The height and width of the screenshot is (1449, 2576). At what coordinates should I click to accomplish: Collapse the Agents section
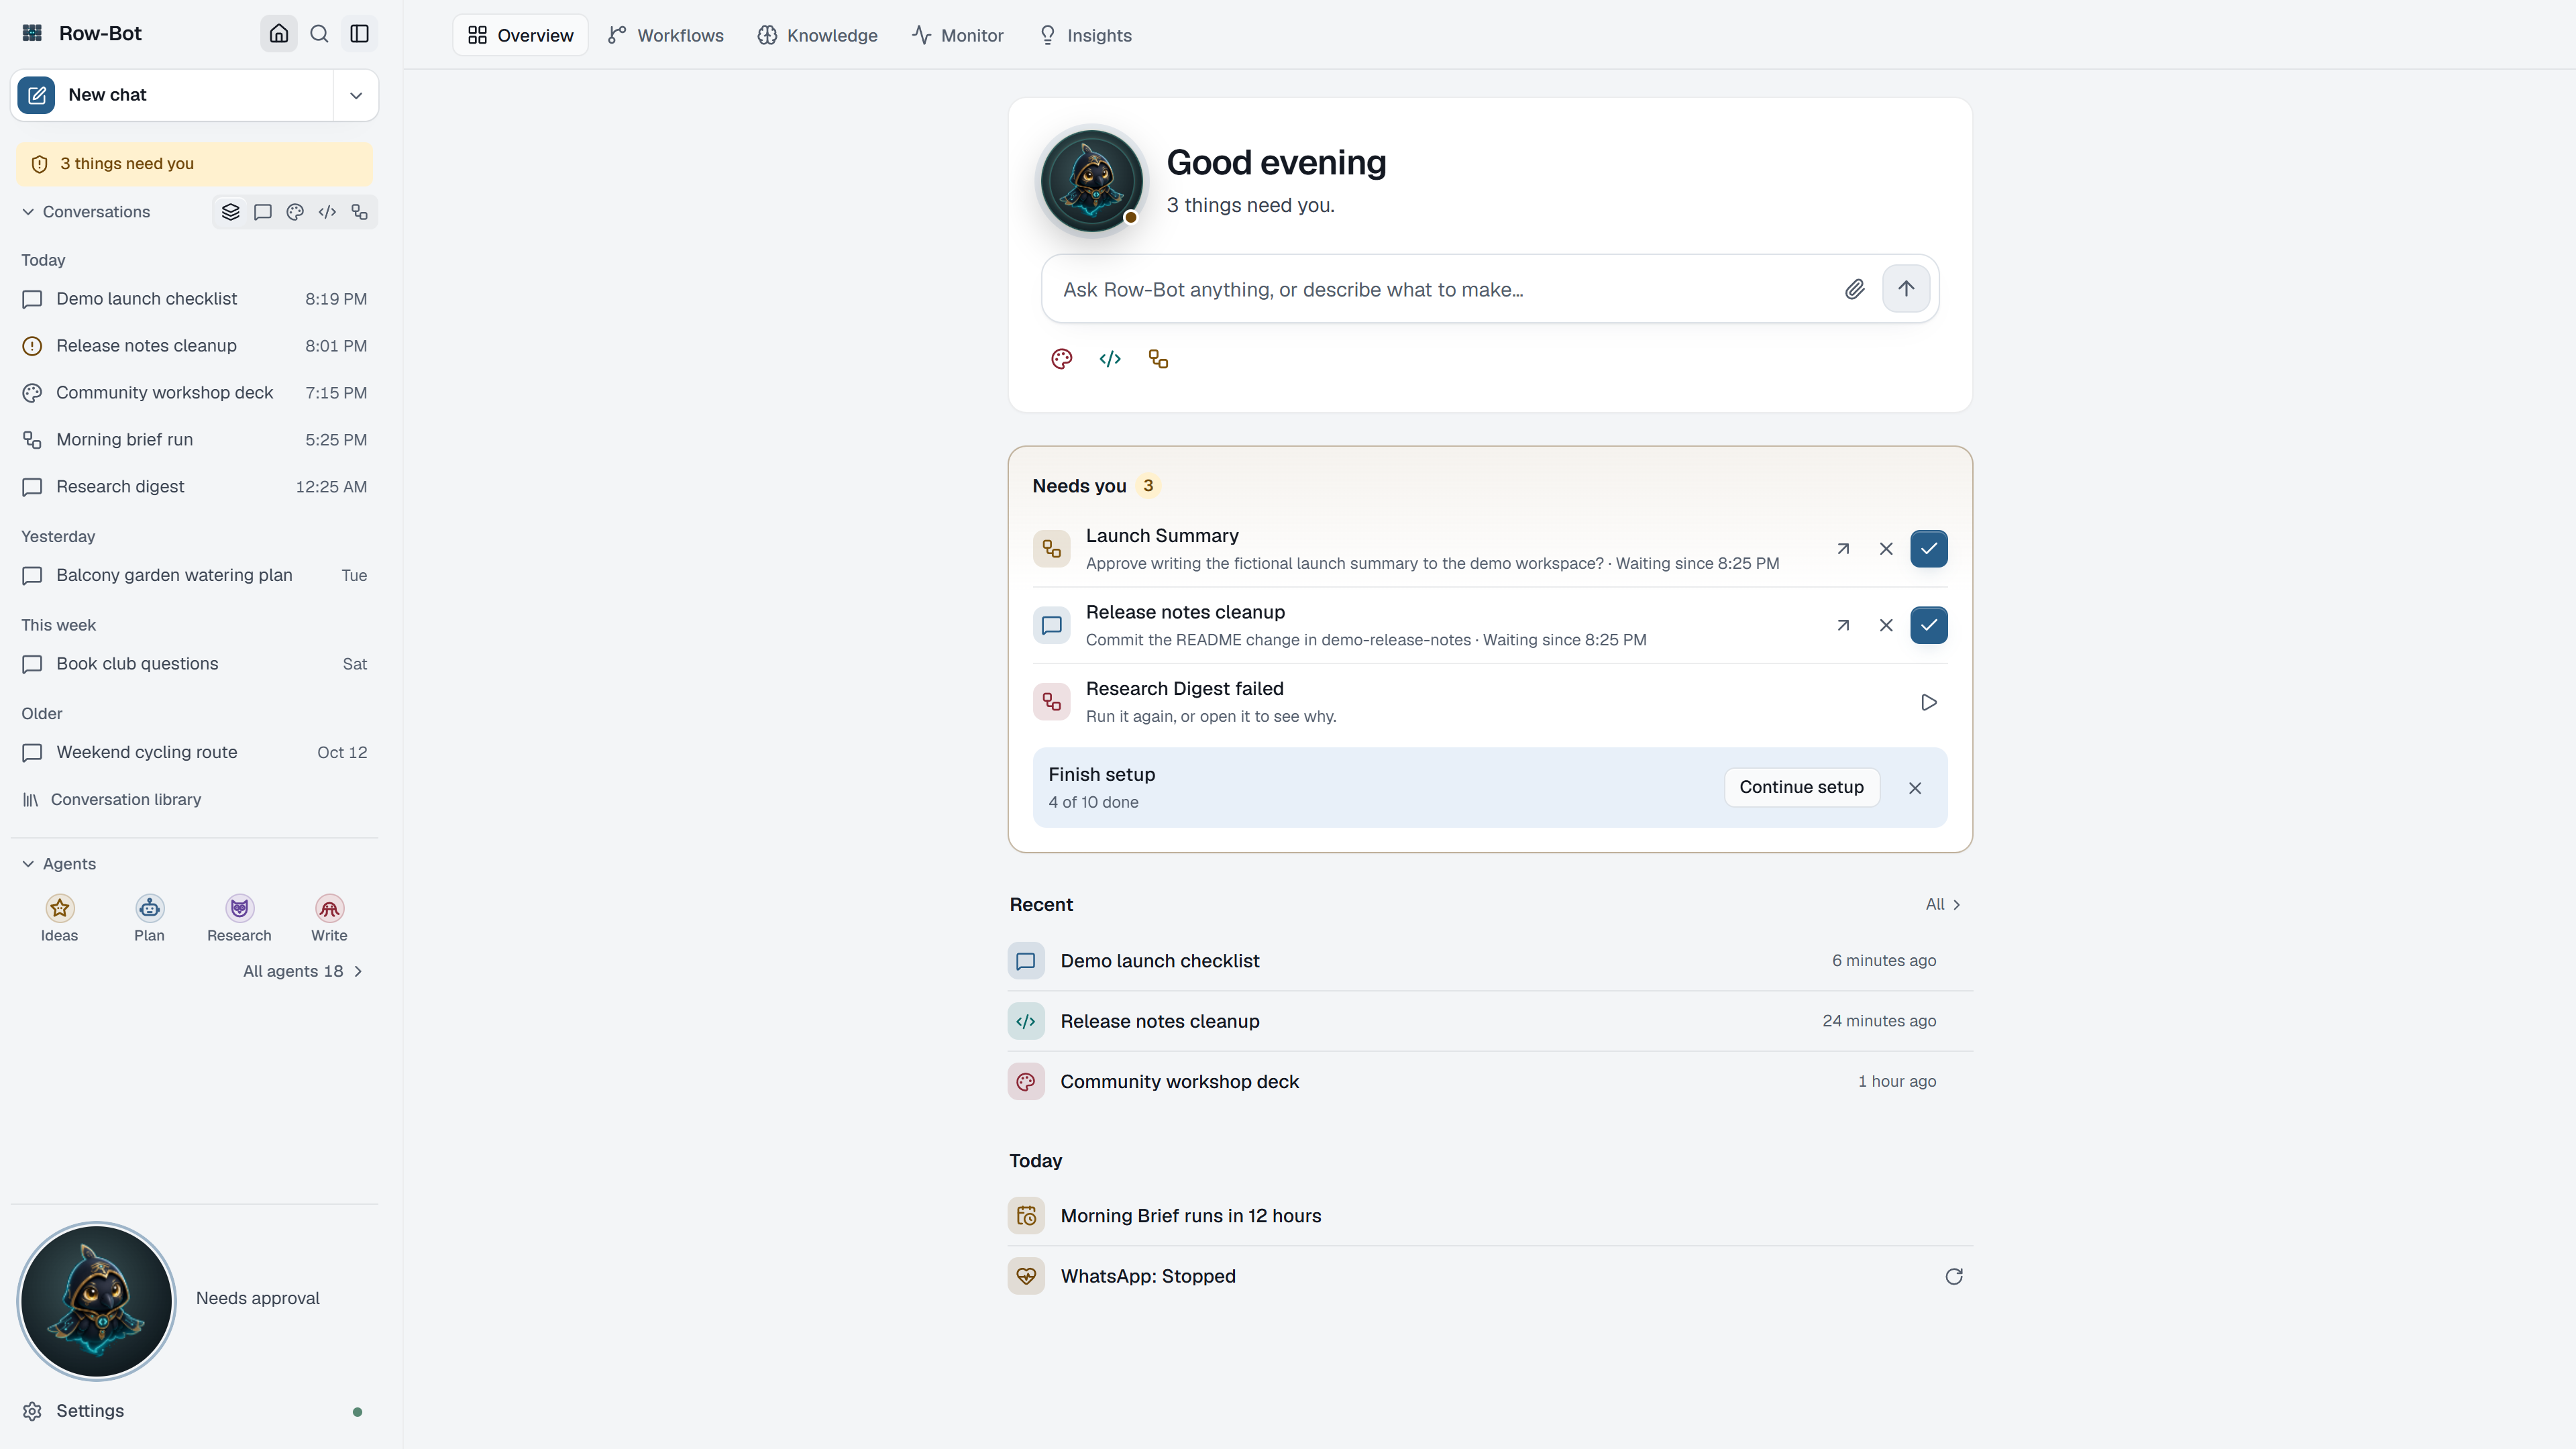(x=59, y=864)
